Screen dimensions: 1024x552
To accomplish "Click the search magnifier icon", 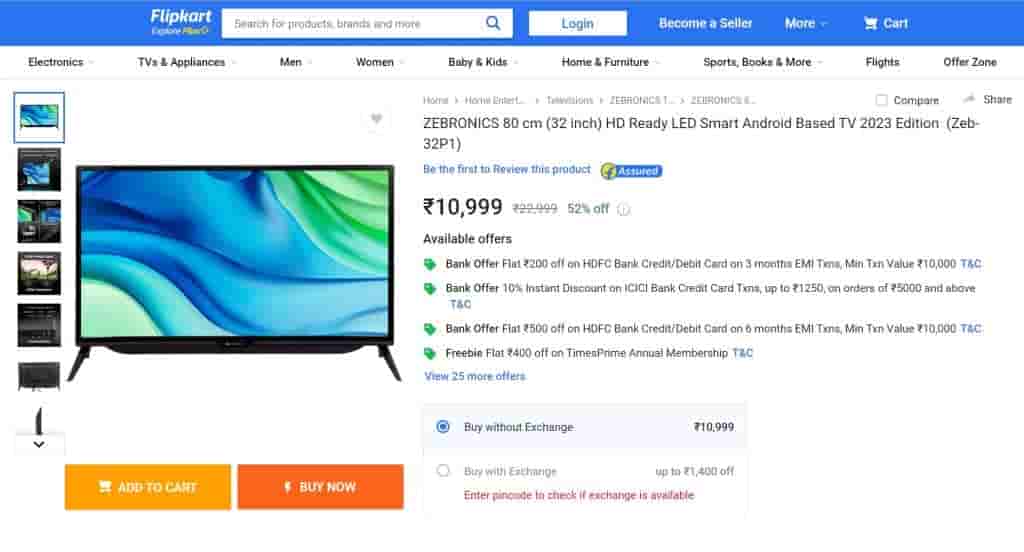I will pyautogui.click(x=493, y=24).
